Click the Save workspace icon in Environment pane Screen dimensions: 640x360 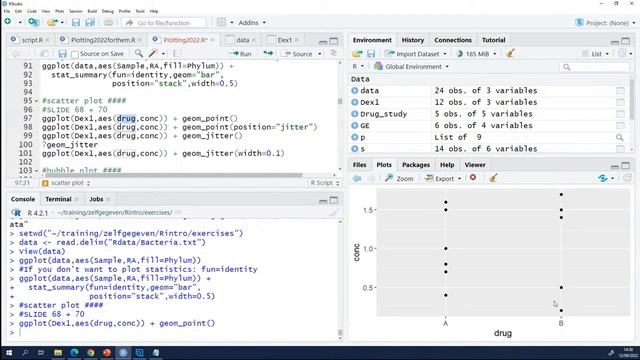coord(371,53)
